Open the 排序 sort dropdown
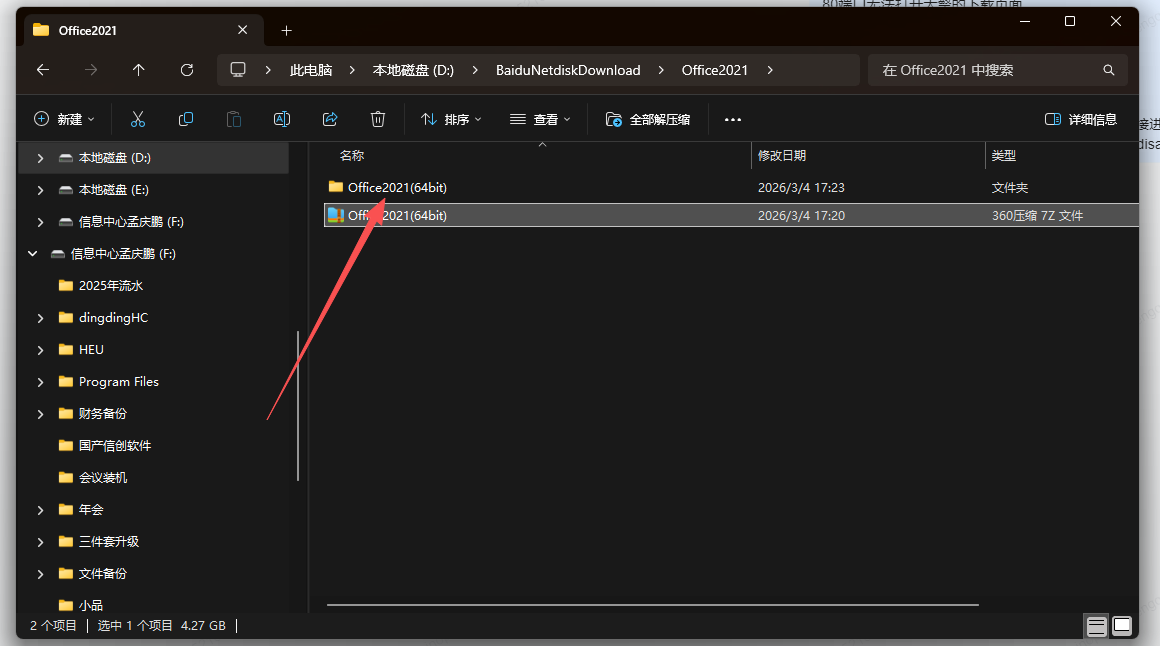Screen dimensions: 1160x646 click(x=451, y=119)
